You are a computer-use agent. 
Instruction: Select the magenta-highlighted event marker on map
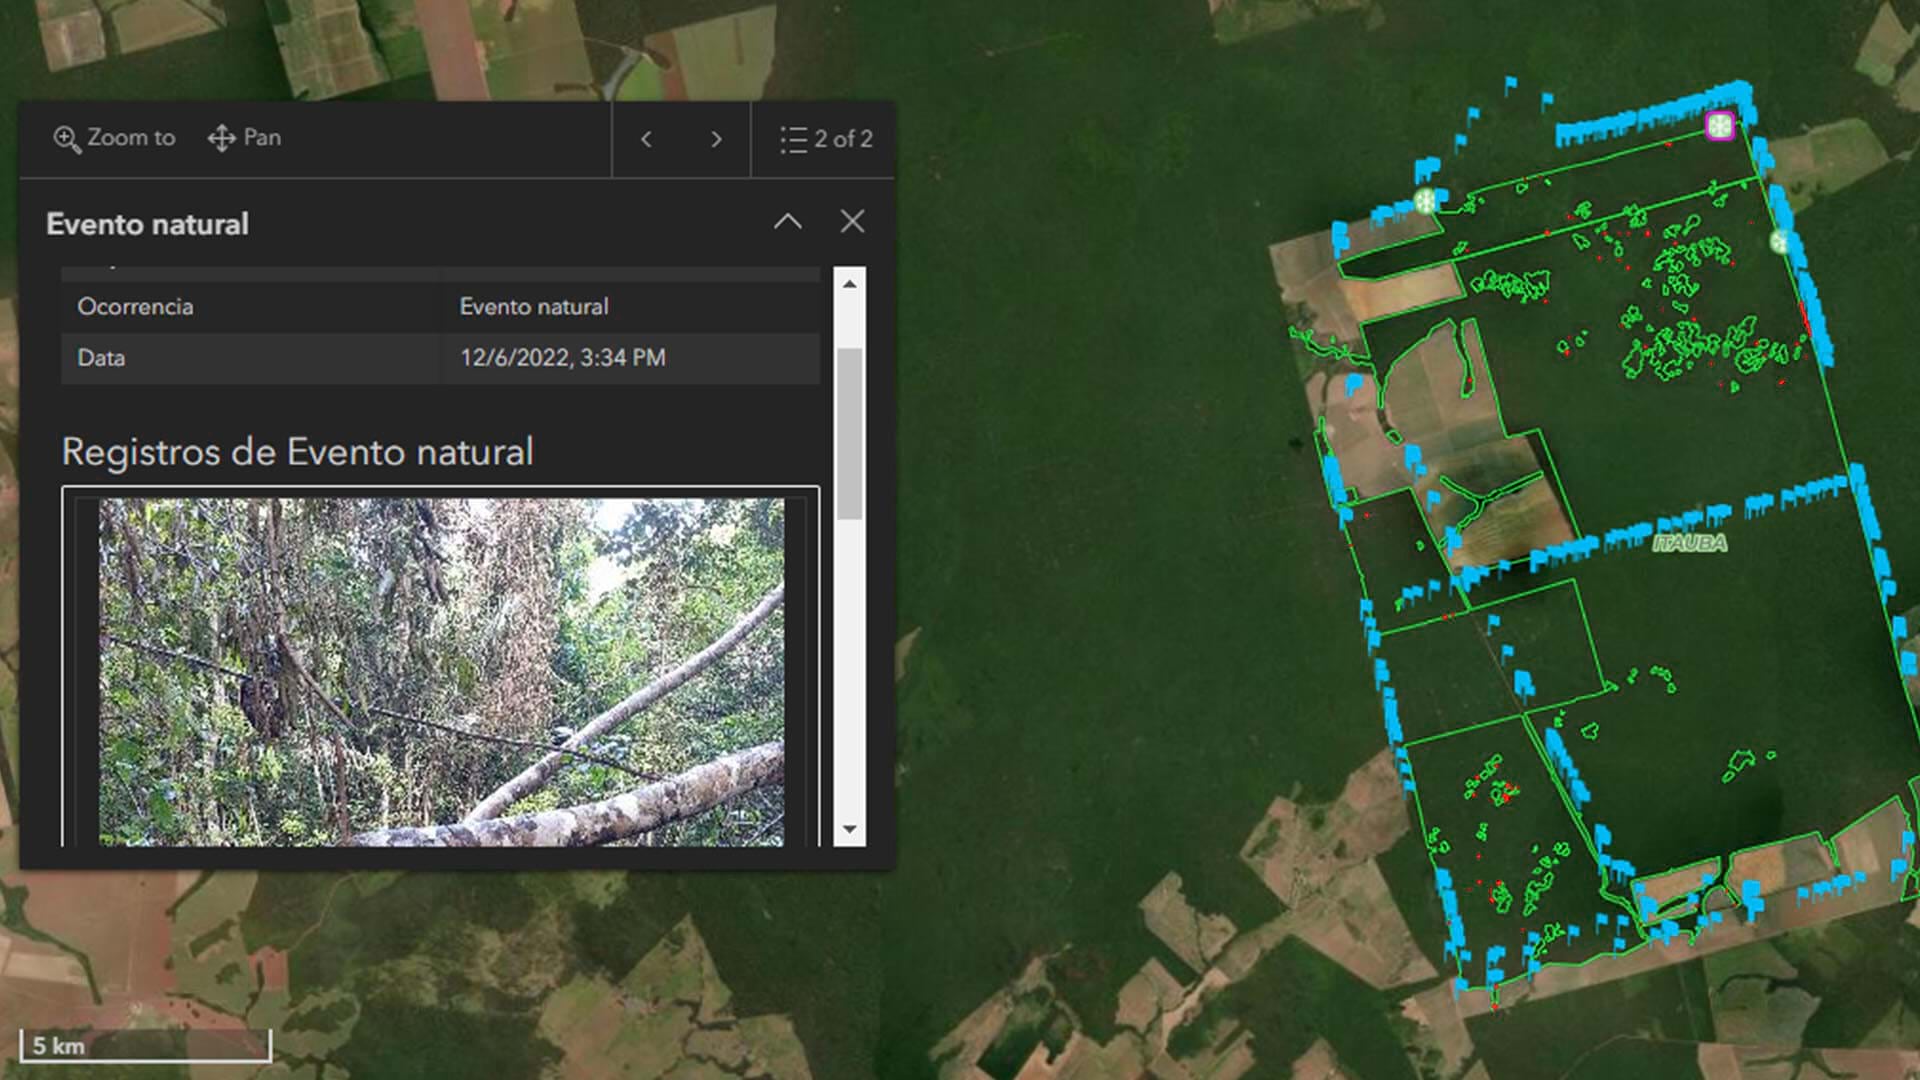(1719, 126)
